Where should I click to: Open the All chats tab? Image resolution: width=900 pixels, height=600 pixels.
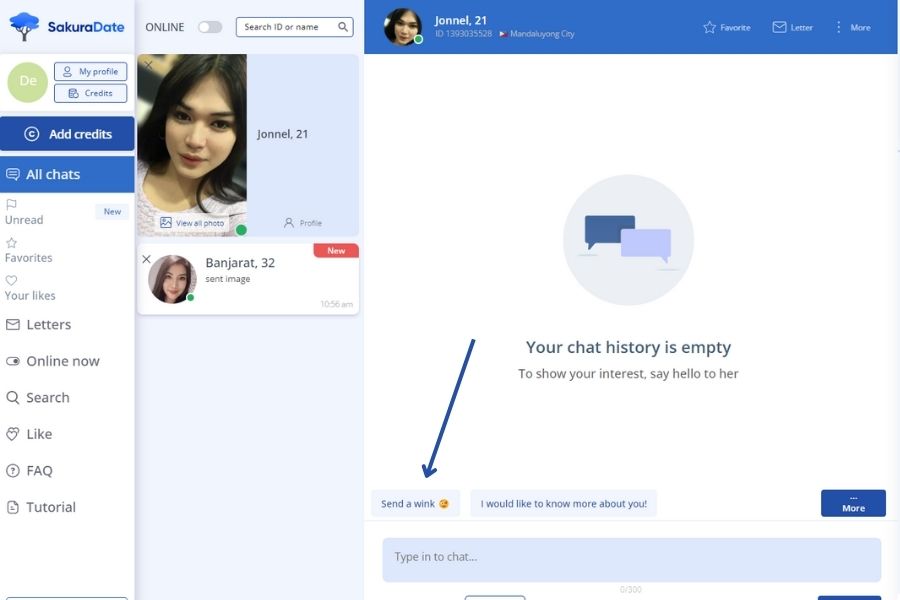pyautogui.click(x=67, y=174)
